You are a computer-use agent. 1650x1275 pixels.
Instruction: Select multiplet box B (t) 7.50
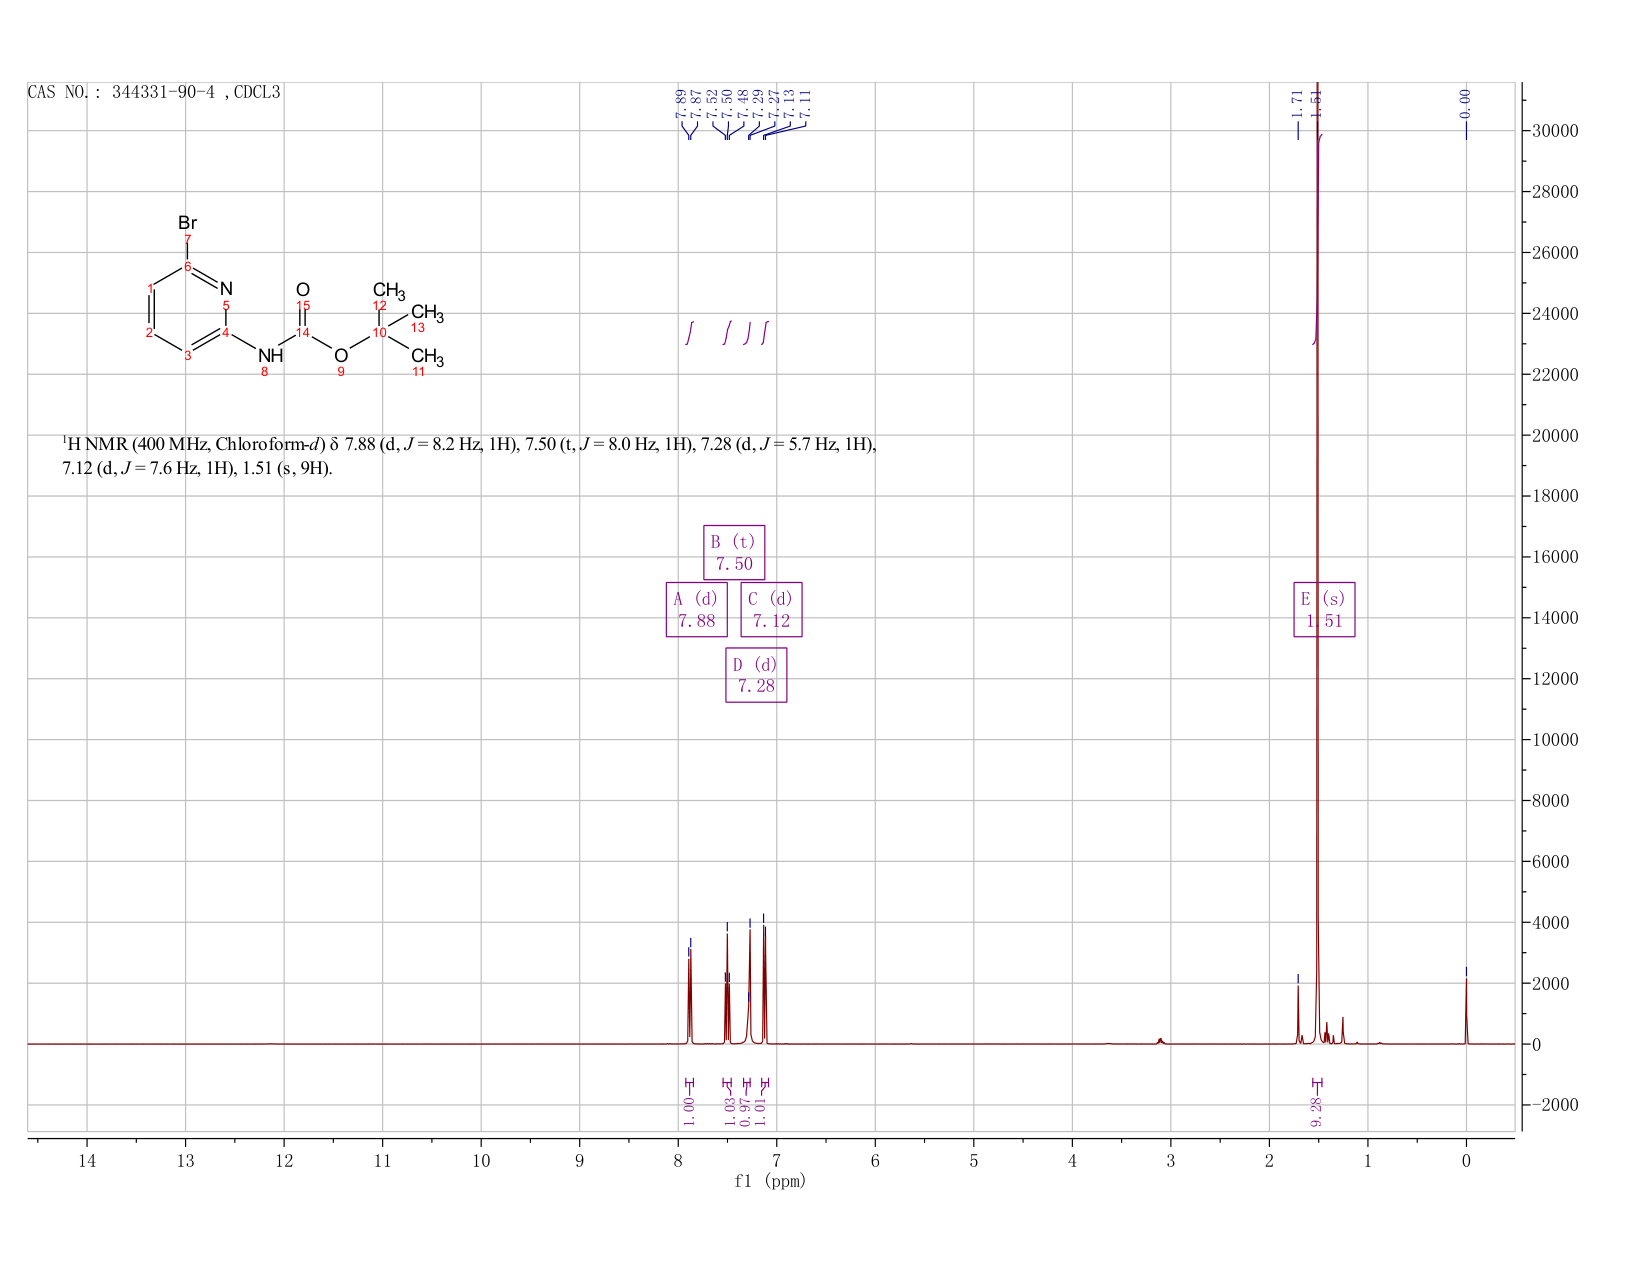734,552
